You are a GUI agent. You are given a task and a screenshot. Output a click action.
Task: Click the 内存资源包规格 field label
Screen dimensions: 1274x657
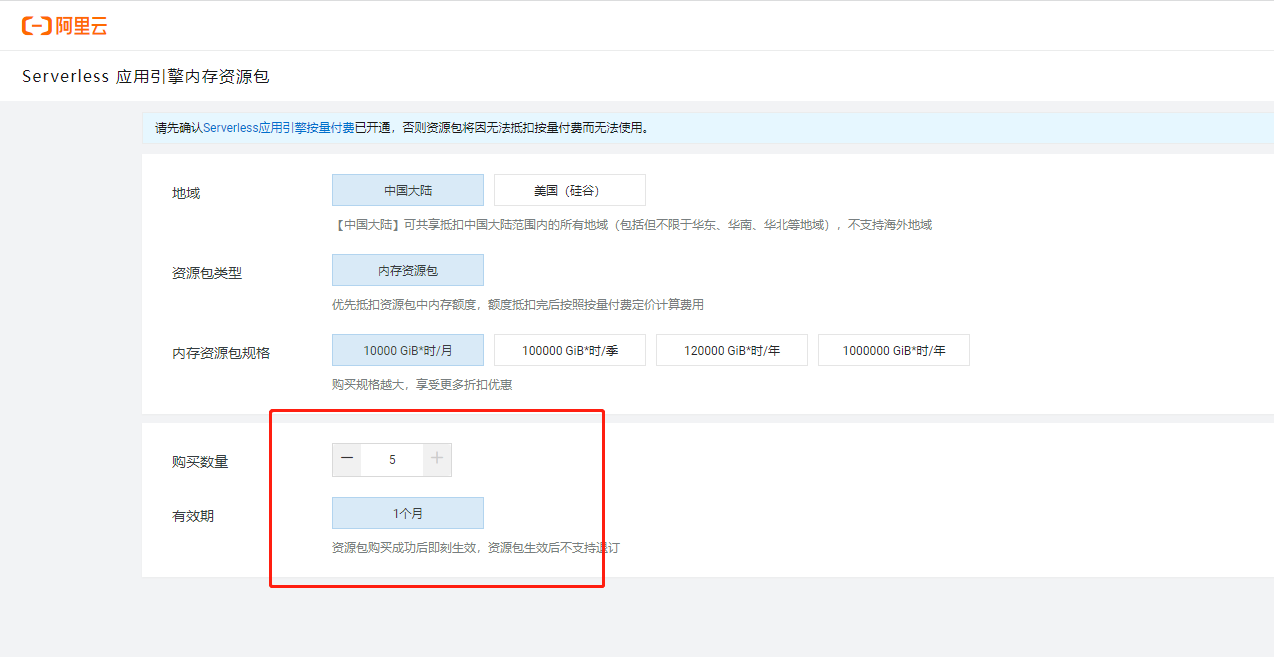pos(221,353)
